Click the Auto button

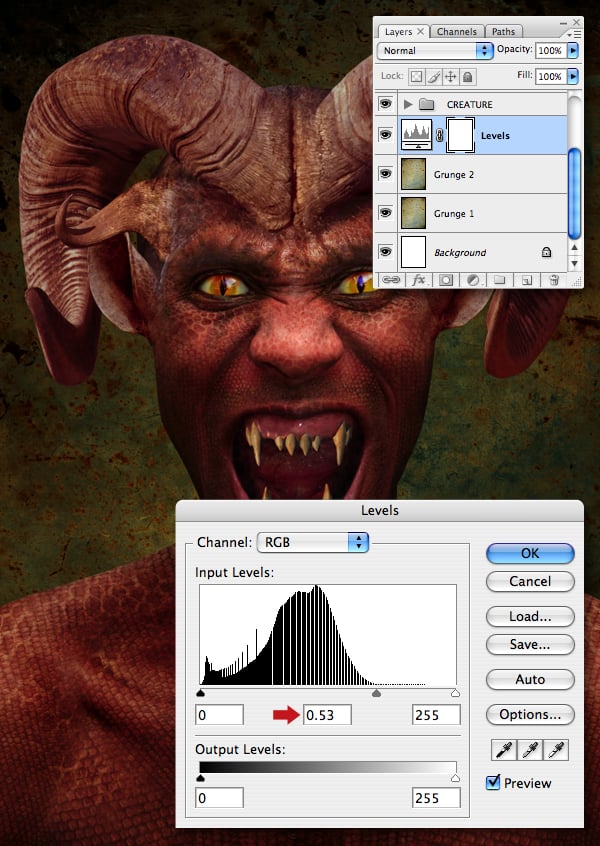[x=530, y=679]
